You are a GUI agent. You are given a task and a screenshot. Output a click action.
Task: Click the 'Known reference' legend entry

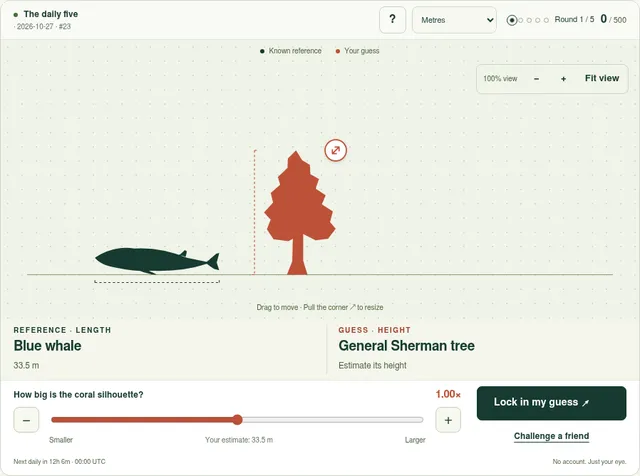(x=291, y=51)
